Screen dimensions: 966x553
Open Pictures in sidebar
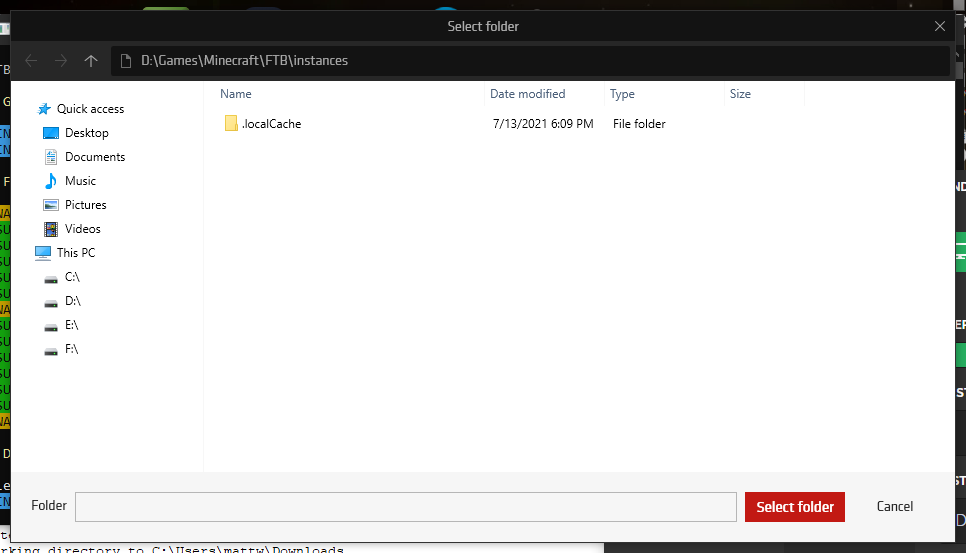[x=86, y=205]
